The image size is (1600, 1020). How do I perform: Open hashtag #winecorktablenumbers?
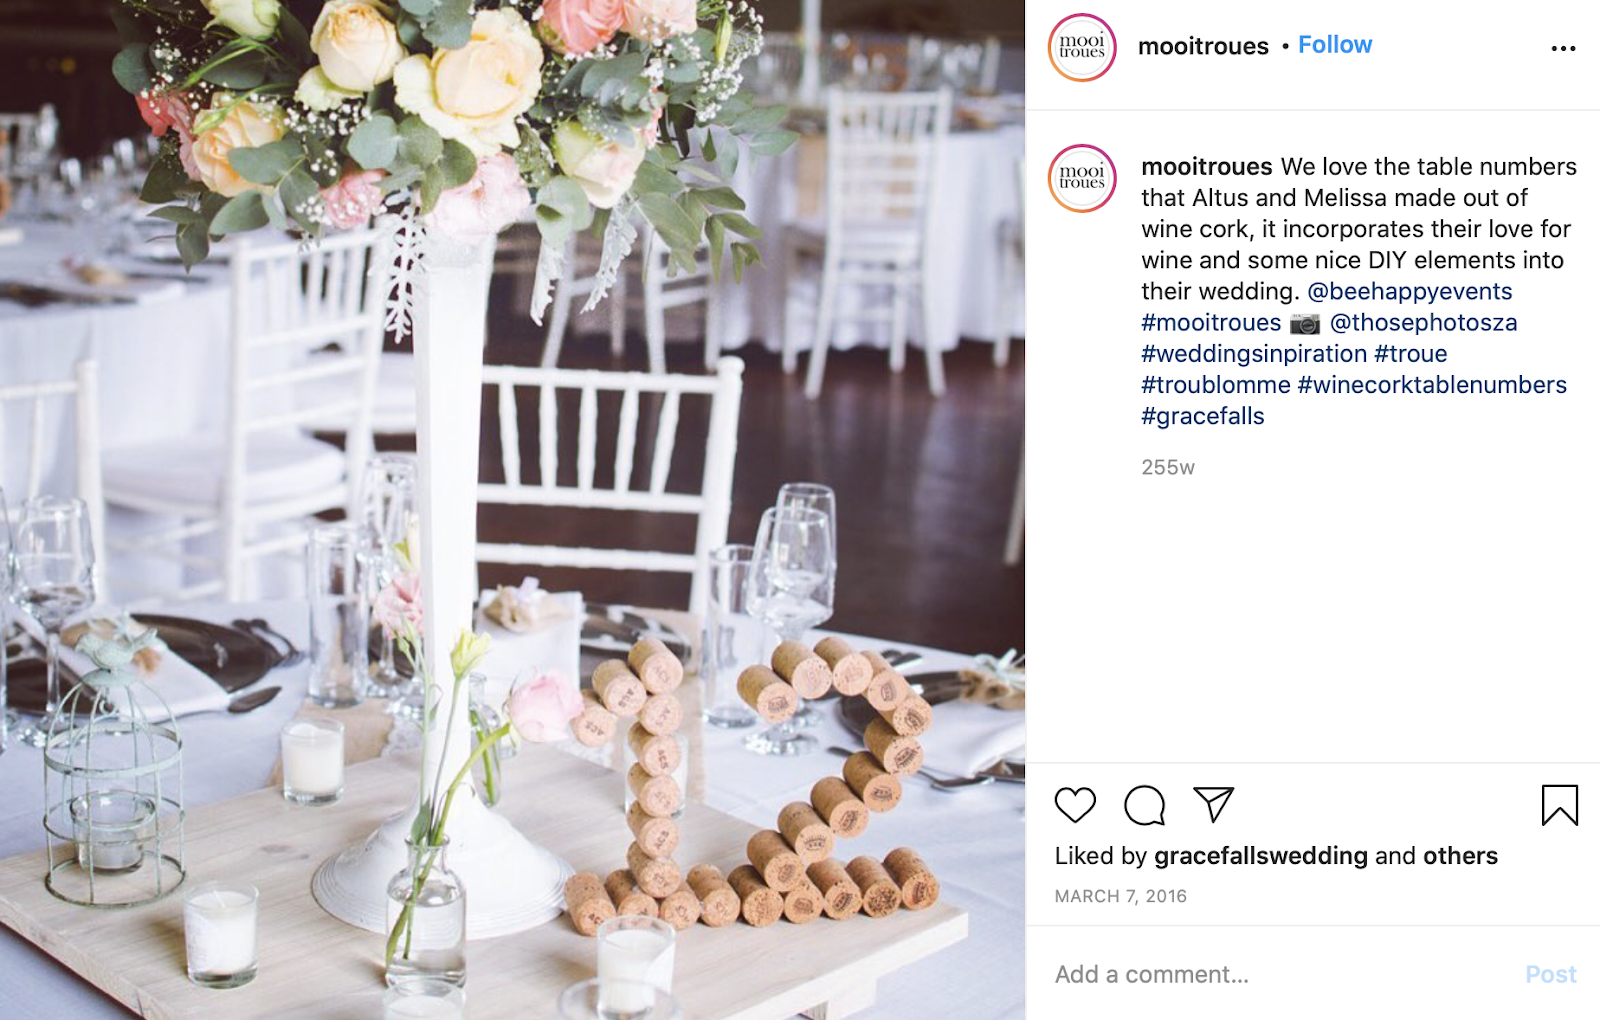pos(1432,384)
